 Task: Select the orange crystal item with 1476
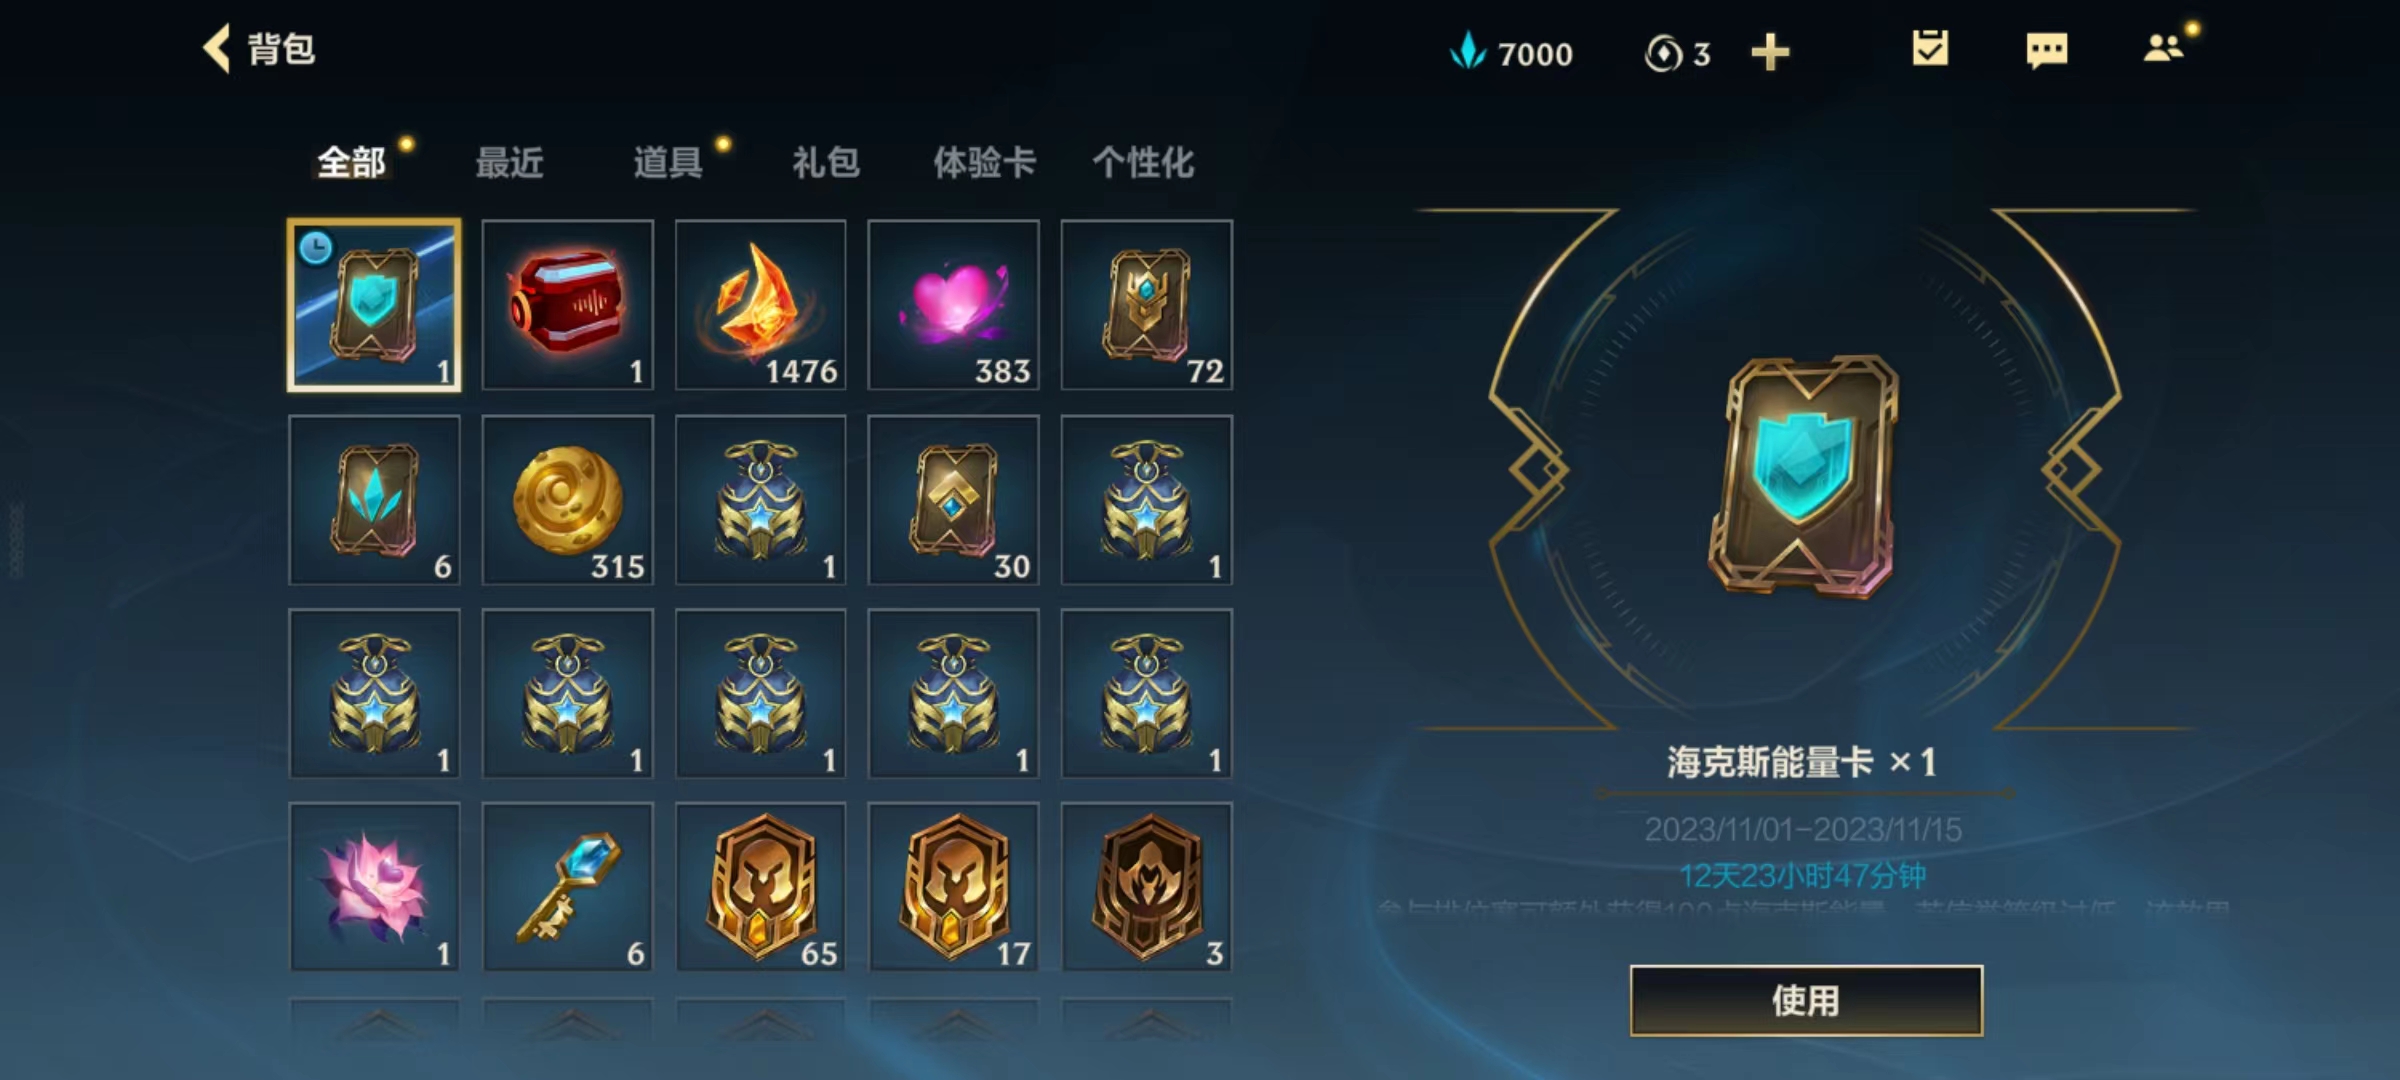point(760,305)
